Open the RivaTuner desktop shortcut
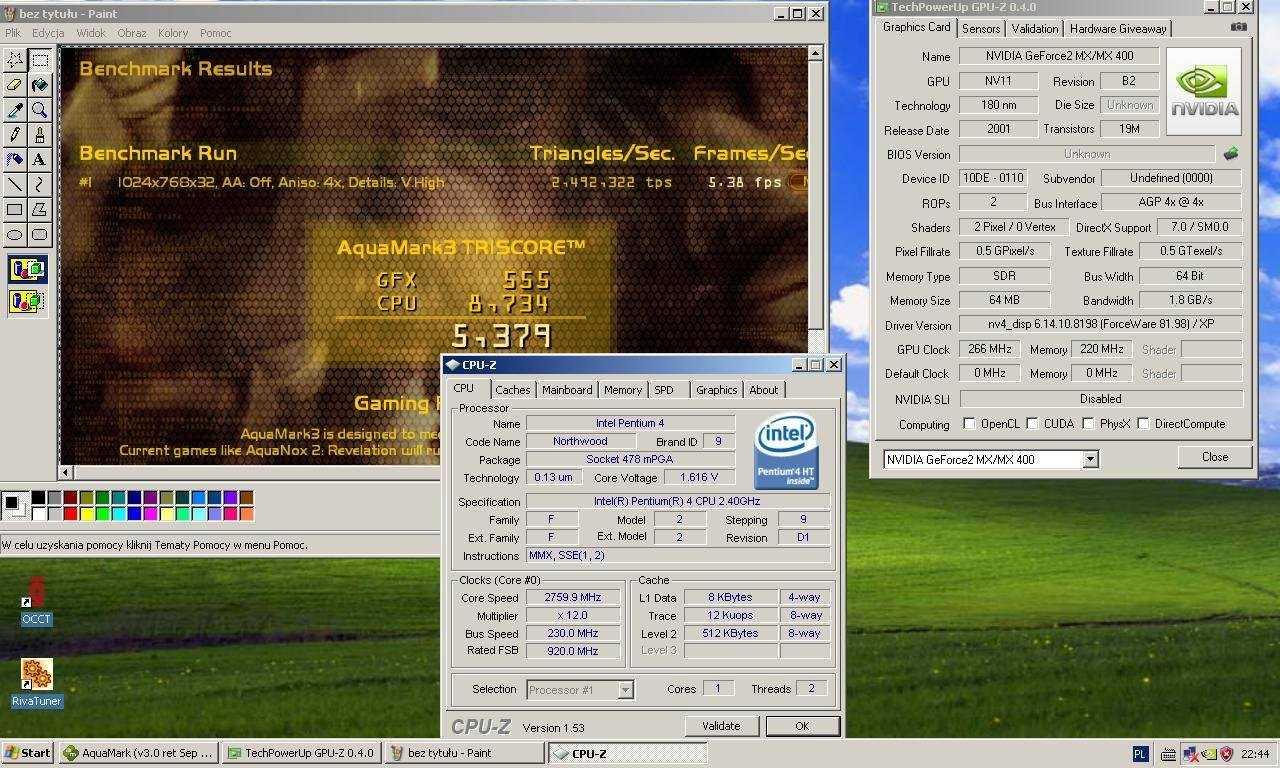1280x768 pixels. 36,683
